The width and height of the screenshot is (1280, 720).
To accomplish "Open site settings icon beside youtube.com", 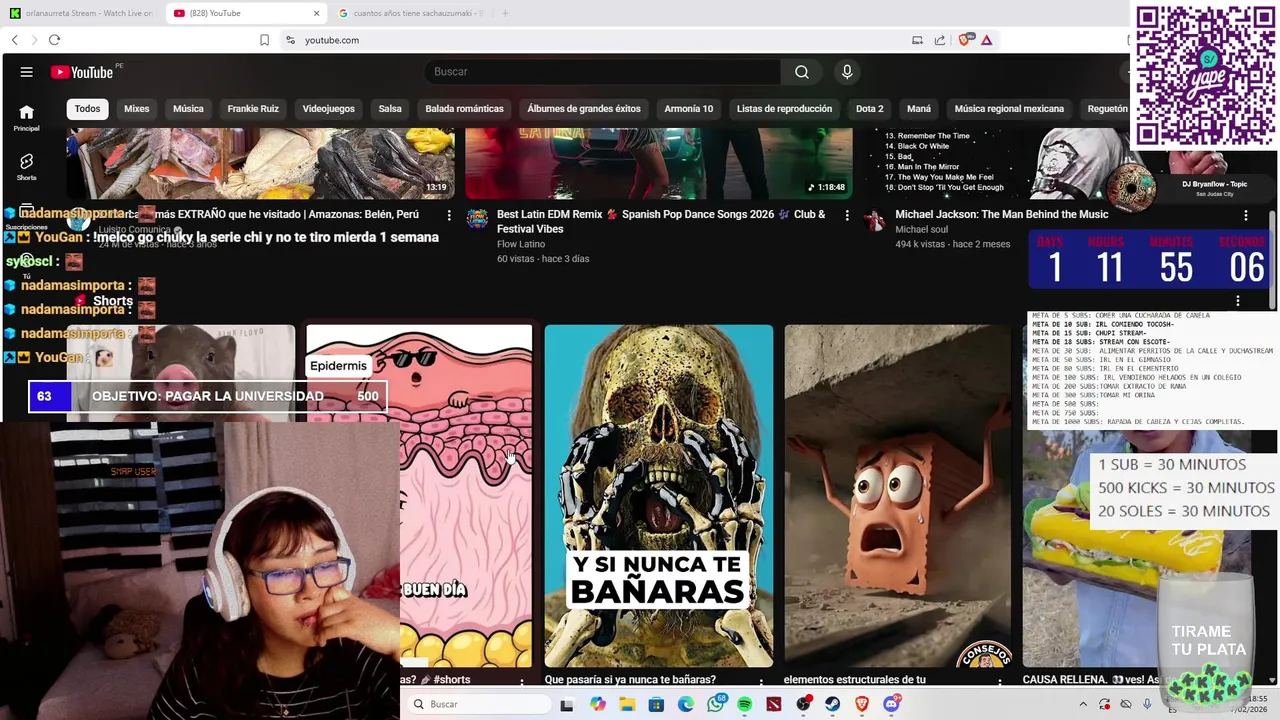I will pyautogui.click(x=290, y=40).
